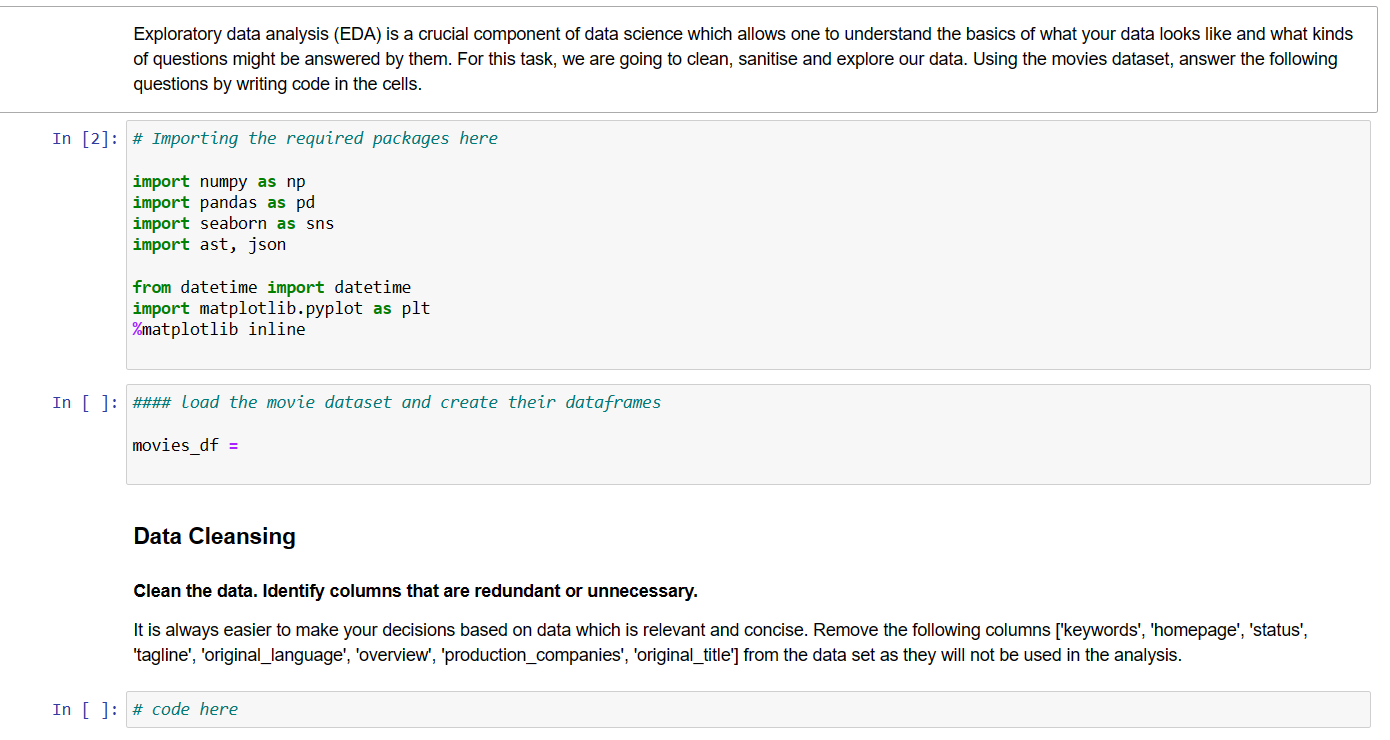Click the bold 'Clean the data' instruction text
This screenshot has width=1390, height=740.
coord(415,591)
